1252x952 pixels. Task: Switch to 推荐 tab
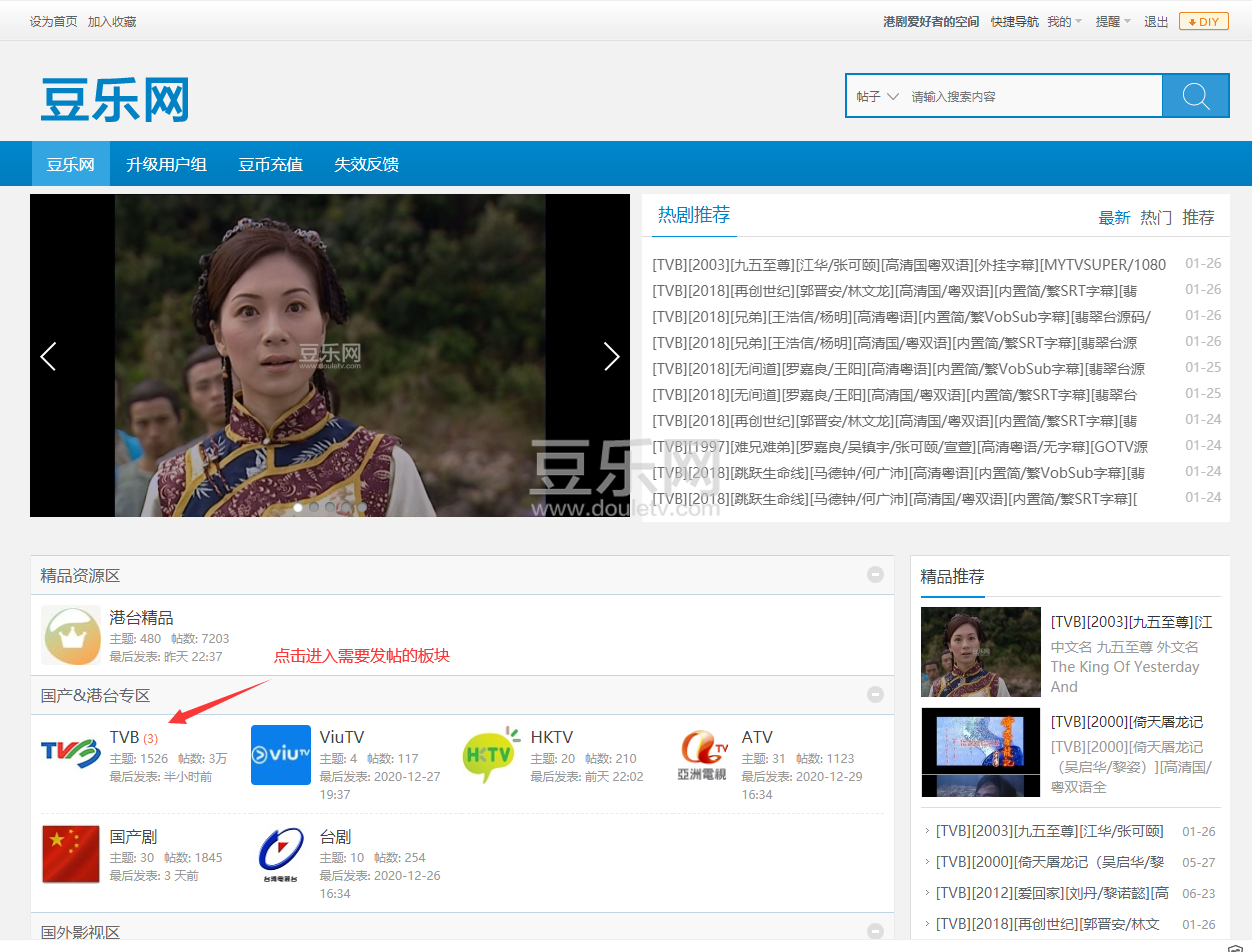point(1198,217)
